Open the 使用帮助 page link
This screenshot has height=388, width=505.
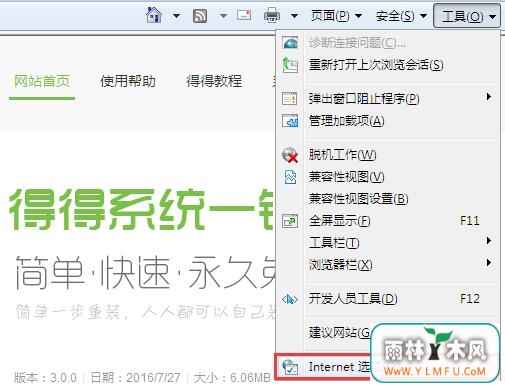tap(128, 81)
